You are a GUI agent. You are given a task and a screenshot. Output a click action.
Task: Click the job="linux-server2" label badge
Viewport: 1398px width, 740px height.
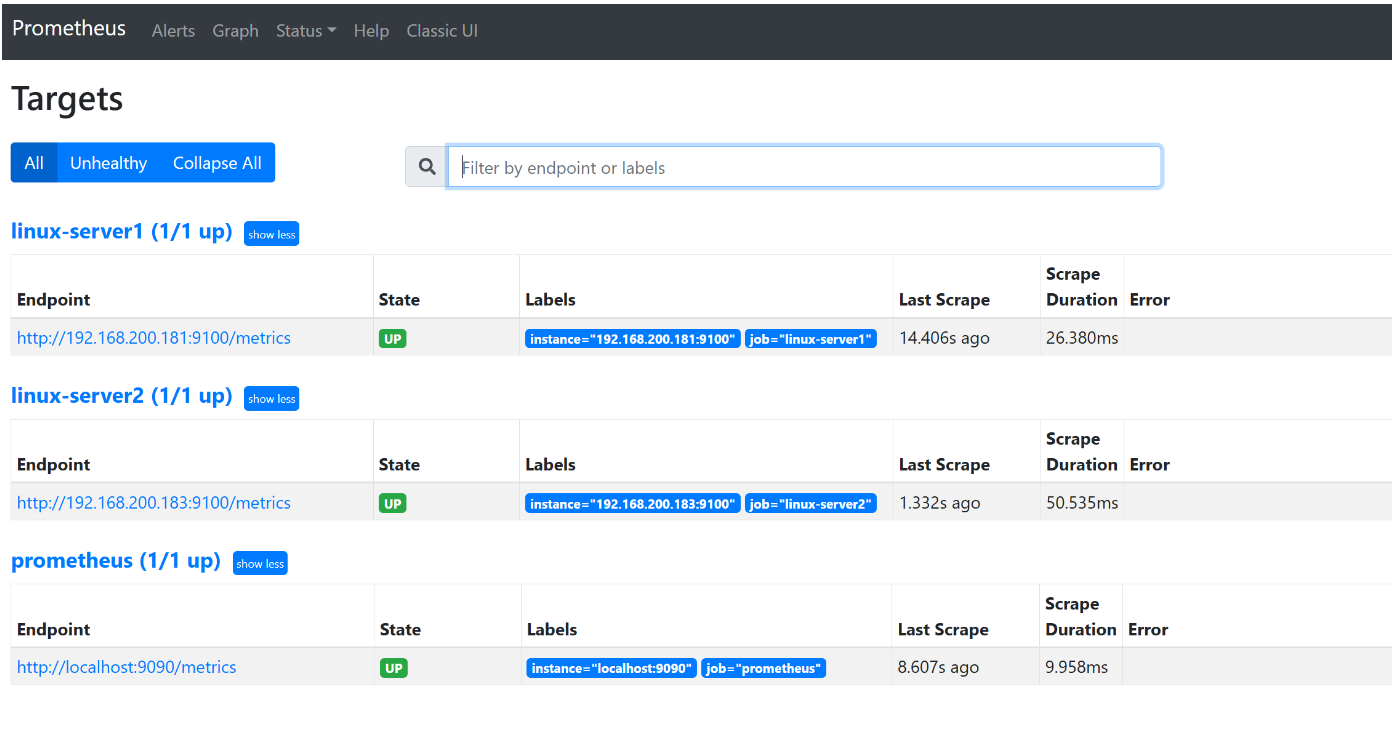tap(811, 504)
